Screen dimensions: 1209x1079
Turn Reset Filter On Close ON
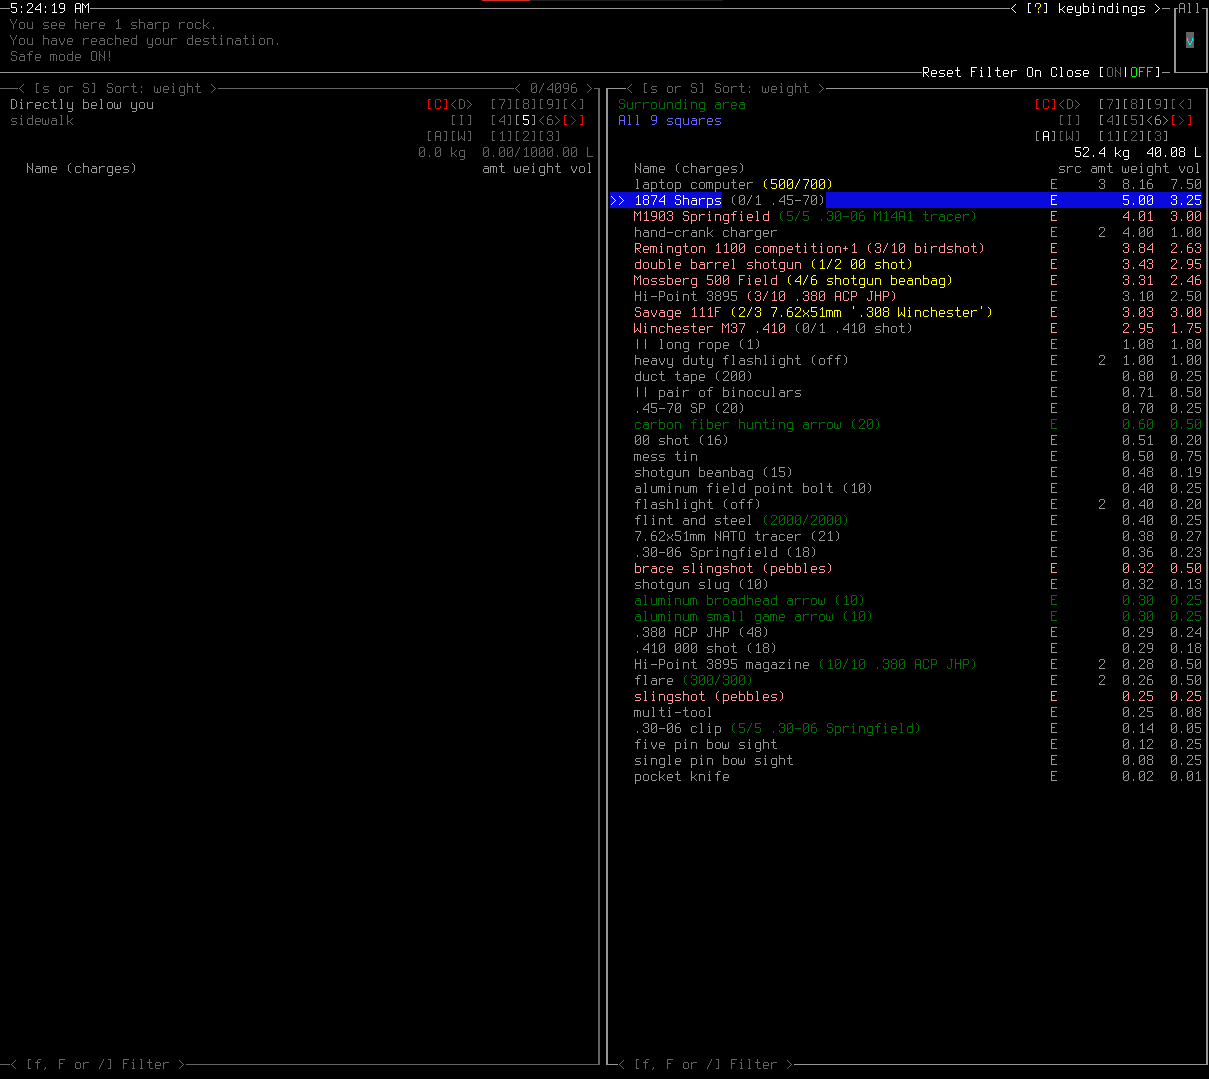point(1114,72)
